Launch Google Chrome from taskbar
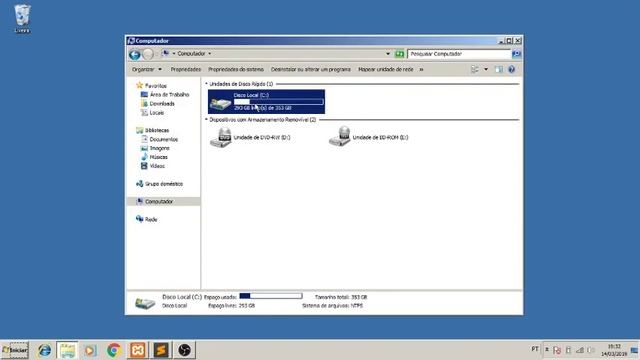Screen dimensions: 640x360 114,350
